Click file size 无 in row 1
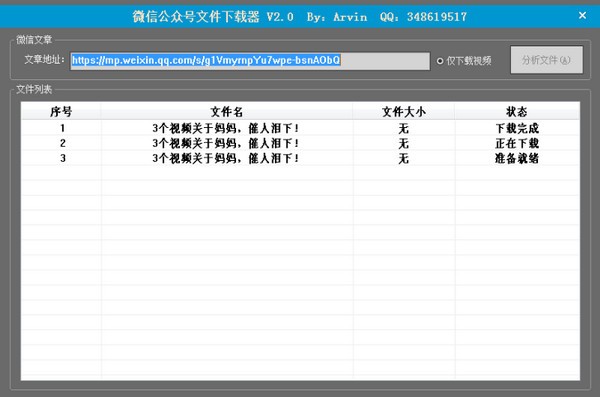The width and height of the screenshot is (600, 397). (x=403, y=128)
